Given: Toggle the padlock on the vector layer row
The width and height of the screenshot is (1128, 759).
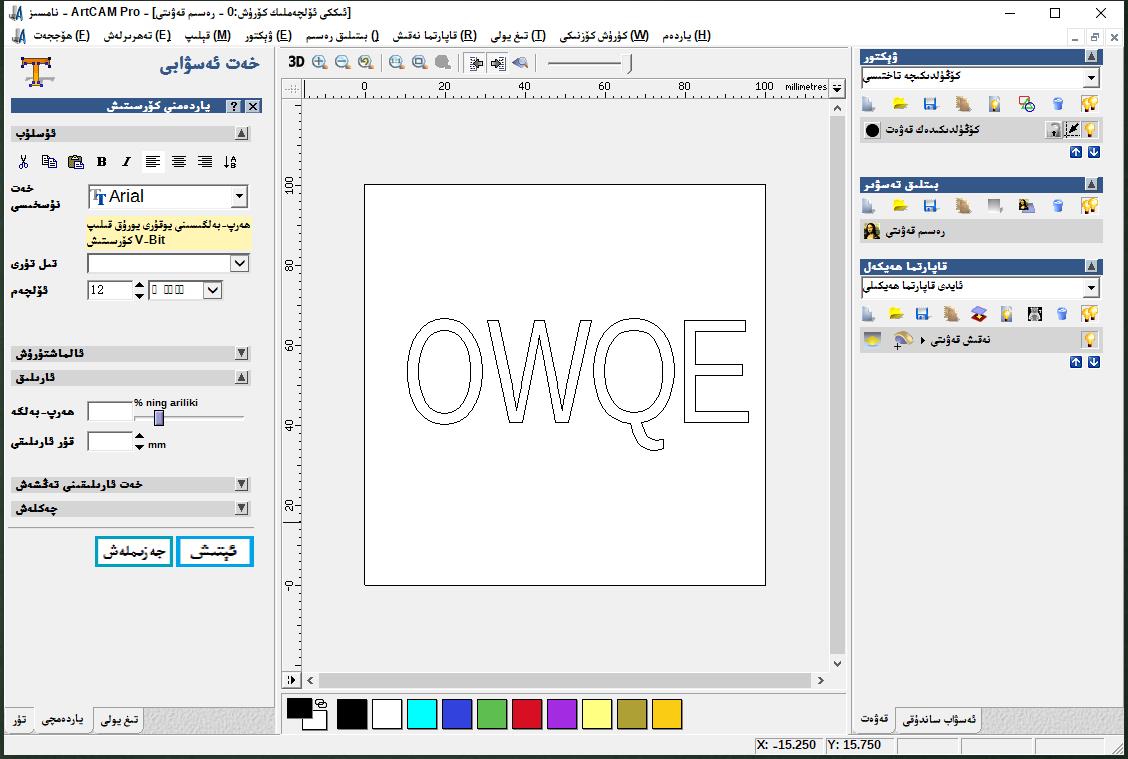Looking at the screenshot, I should click(1053, 129).
